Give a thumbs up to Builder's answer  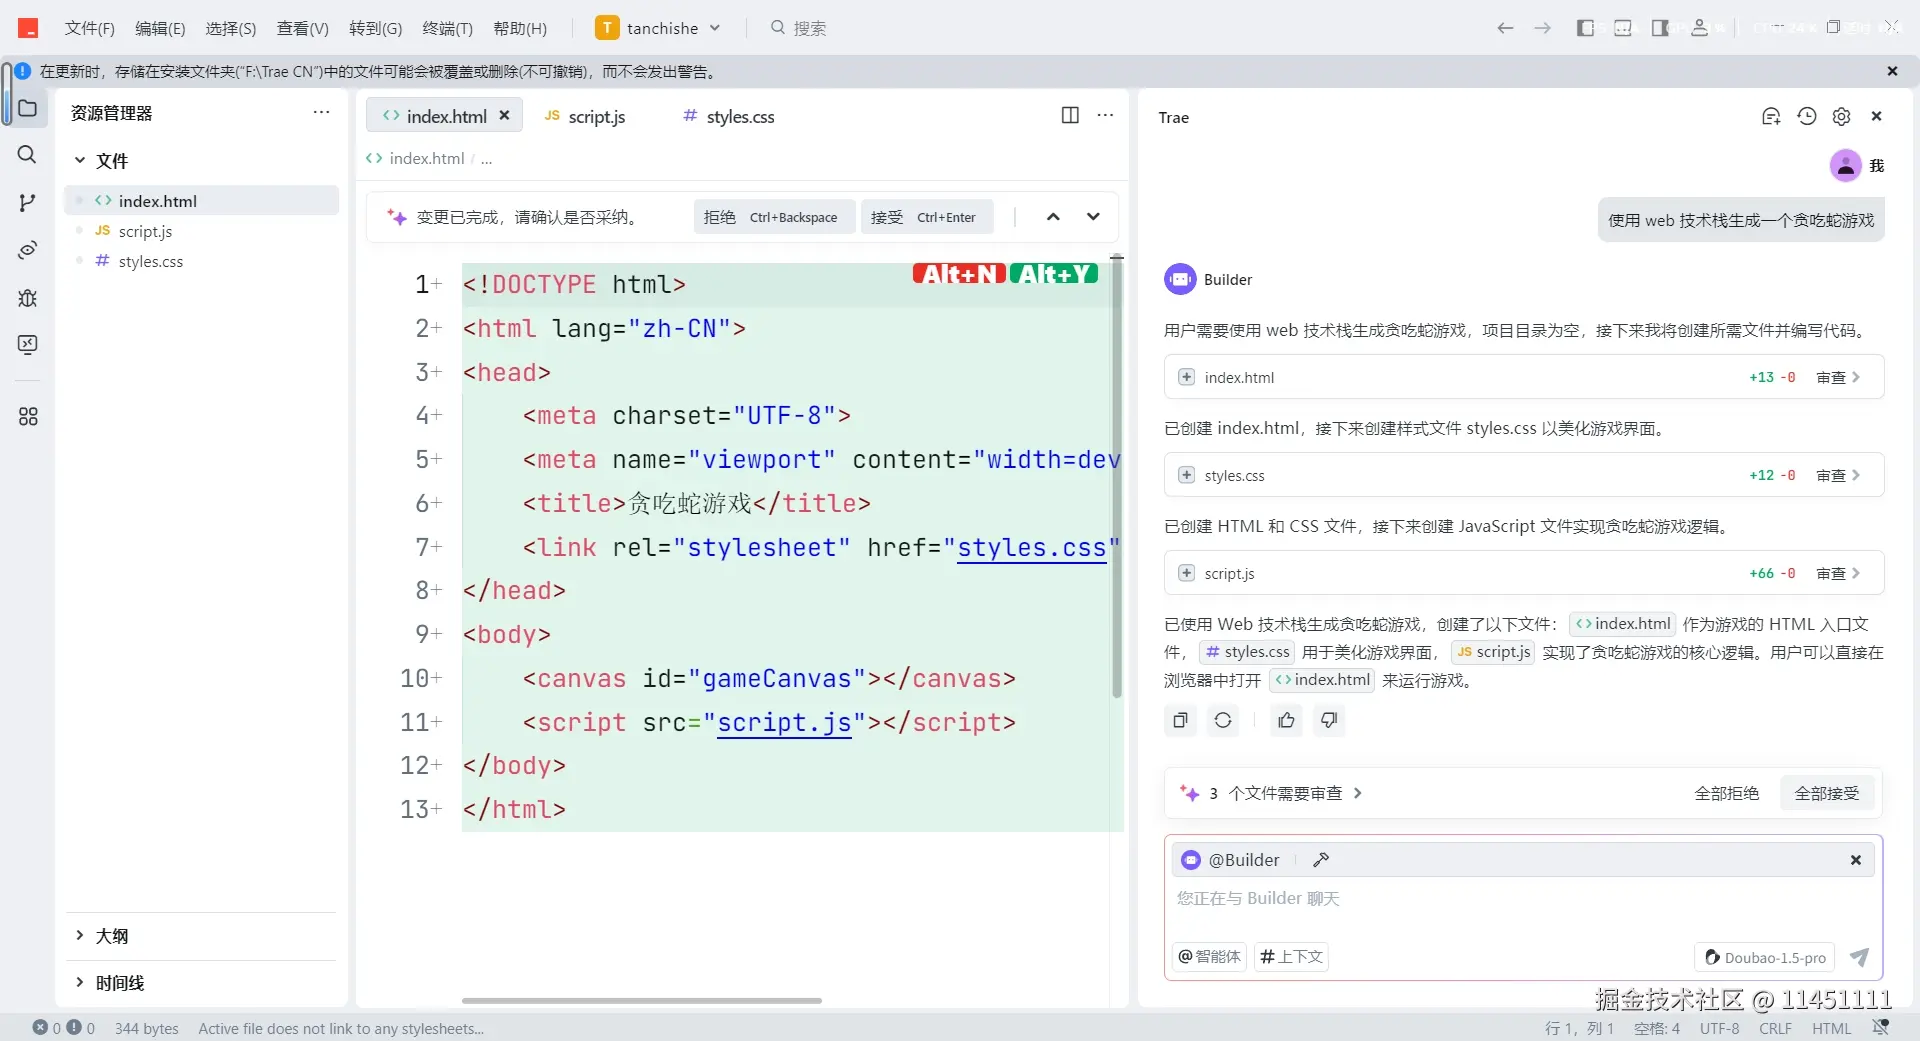pyautogui.click(x=1285, y=720)
